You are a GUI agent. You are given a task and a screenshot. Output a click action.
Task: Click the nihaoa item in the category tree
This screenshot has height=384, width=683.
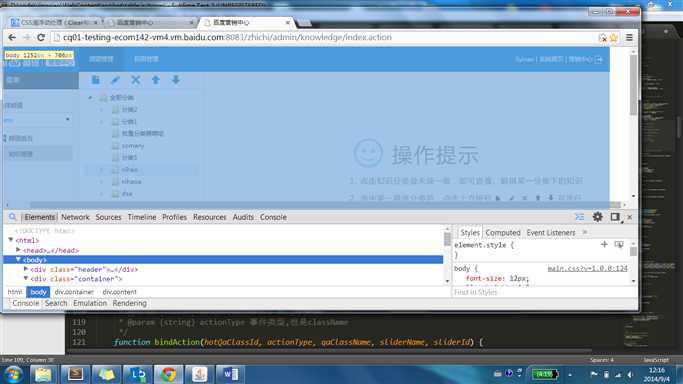(x=131, y=182)
